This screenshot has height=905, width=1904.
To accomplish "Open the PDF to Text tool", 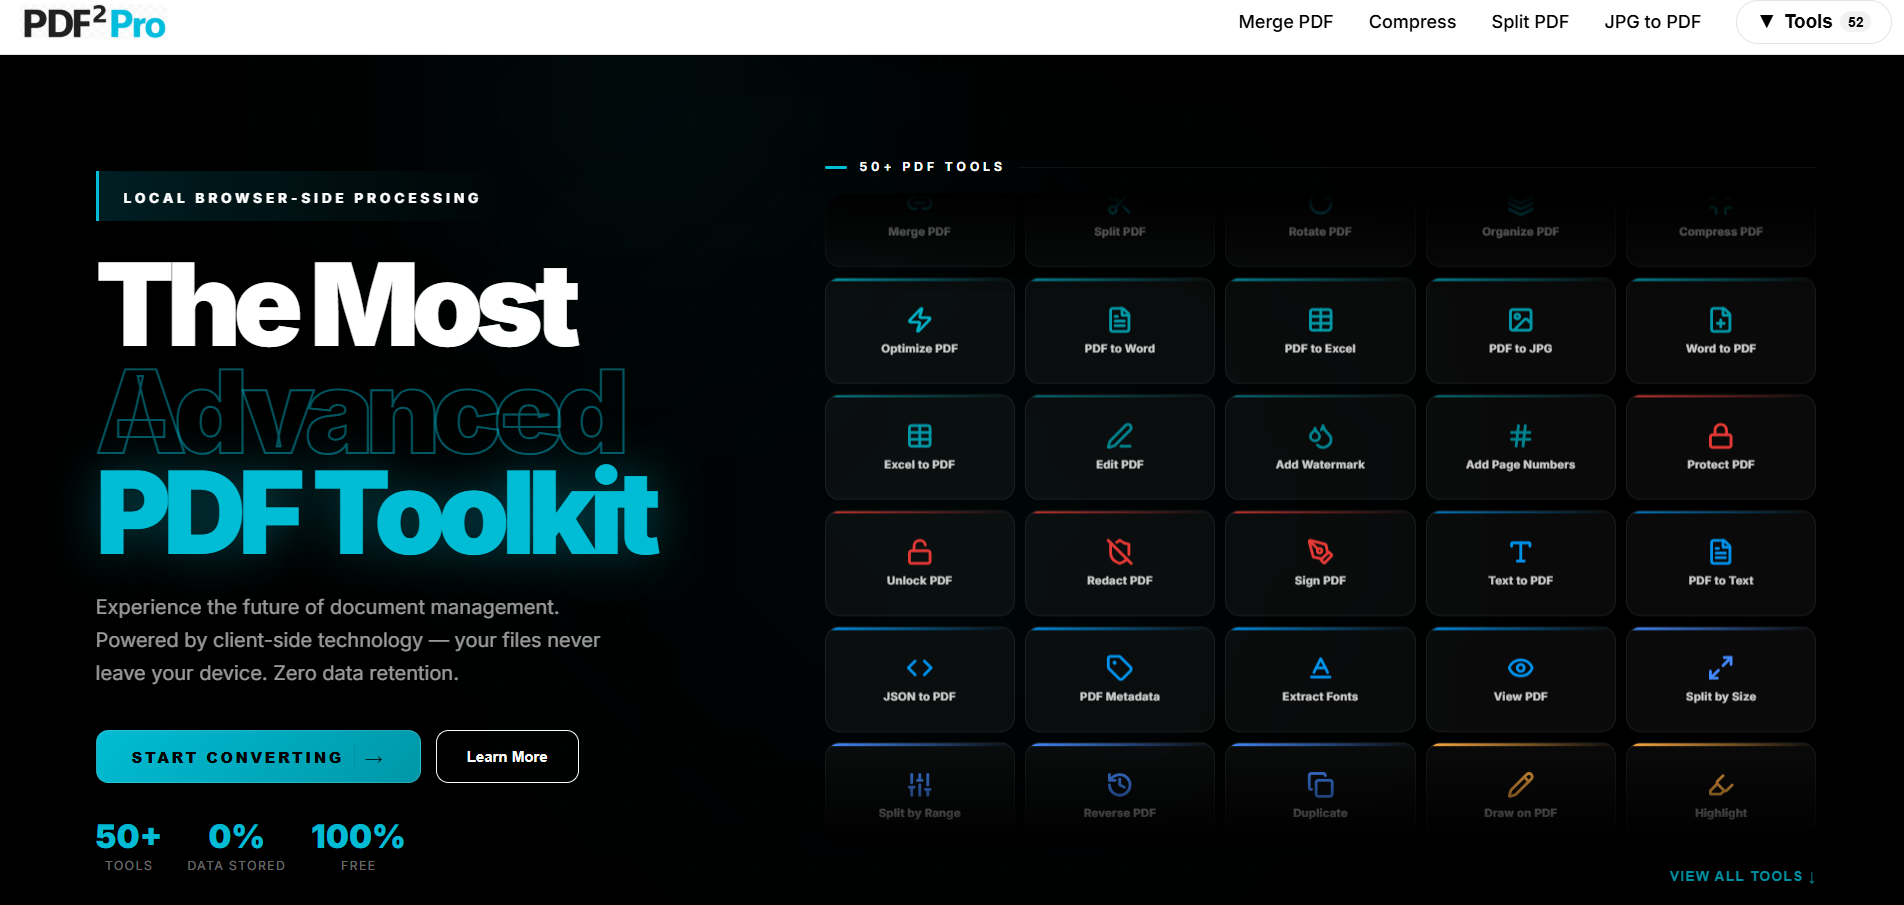I will pyautogui.click(x=1721, y=563).
